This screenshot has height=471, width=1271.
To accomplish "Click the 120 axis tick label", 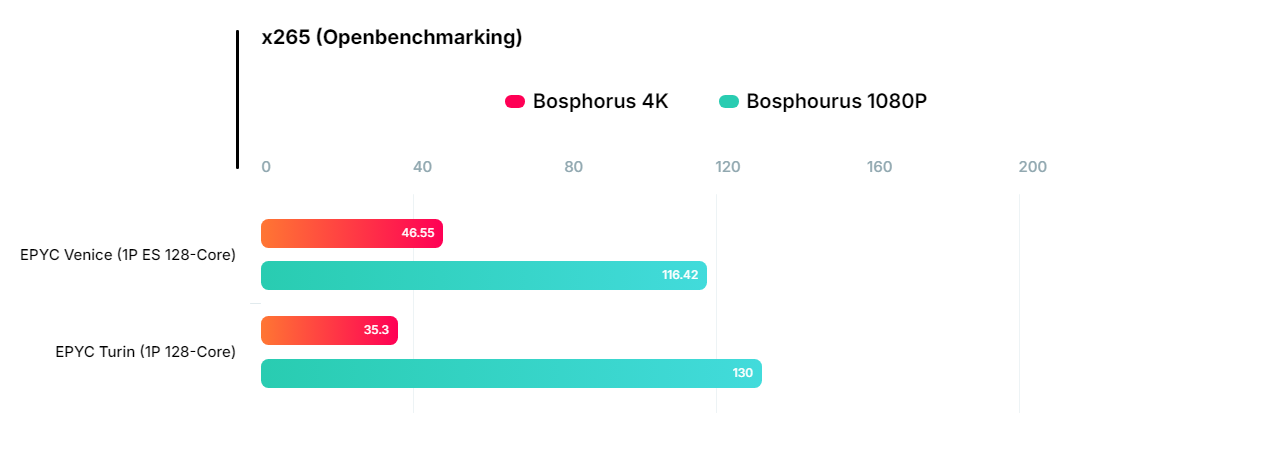I will tap(727, 167).
